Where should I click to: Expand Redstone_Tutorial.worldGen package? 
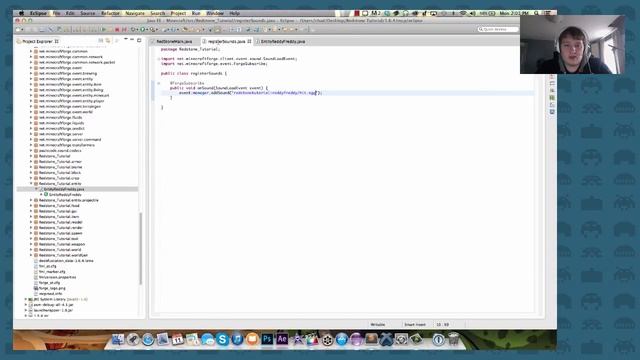(x=31, y=255)
